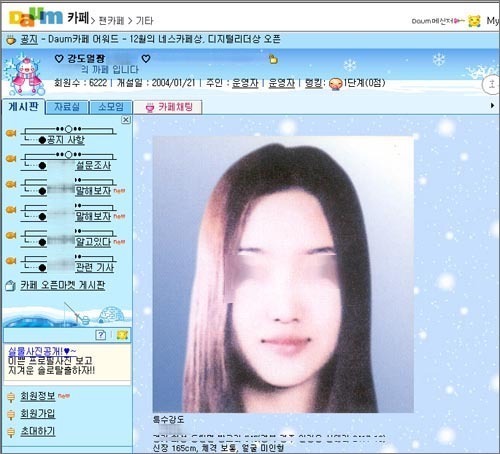This screenshot has height=454, width=500.
Task: Click the fish icon beside 알고있다
Action: (11, 235)
